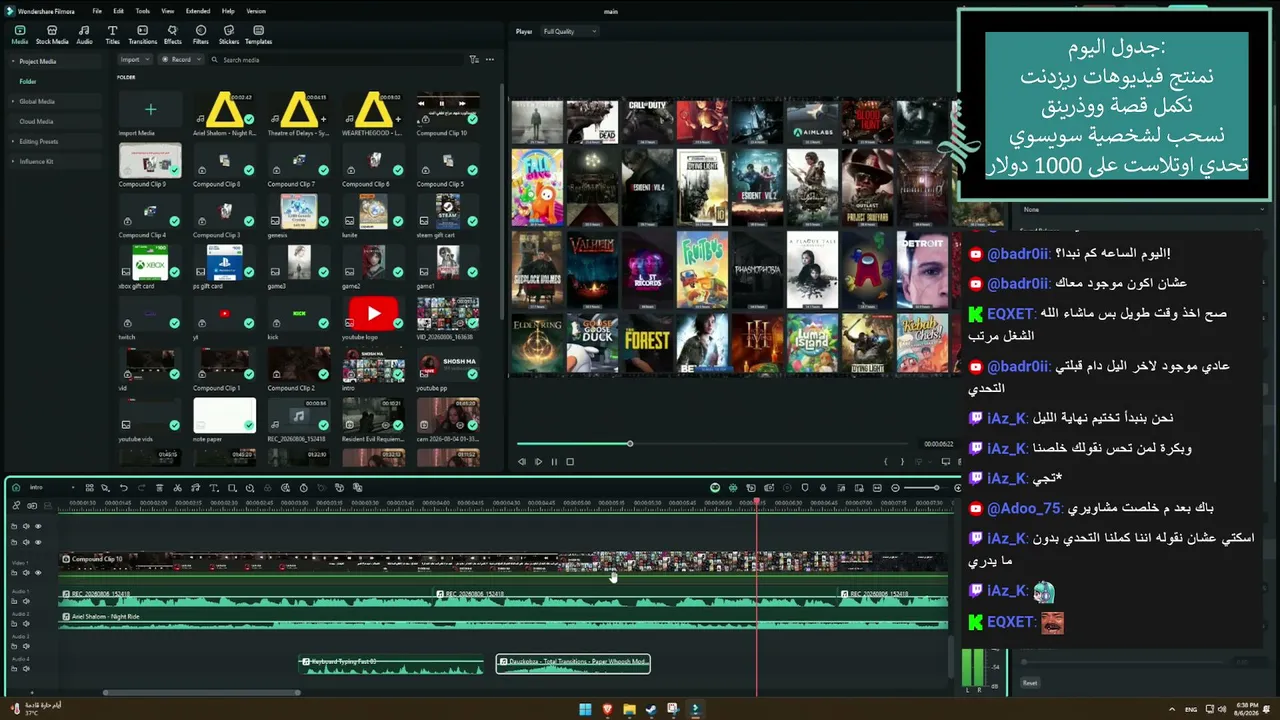Open the Titles tab
The image size is (1280, 720).
coord(112,35)
